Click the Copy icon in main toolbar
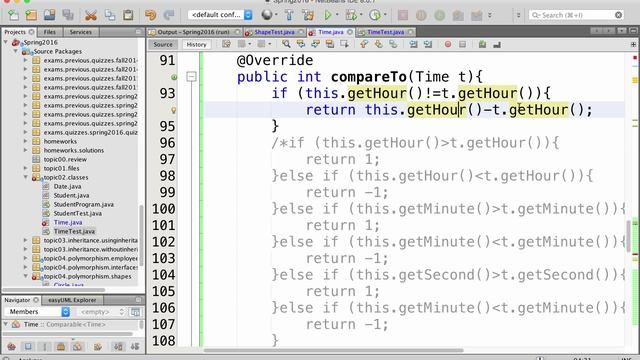This screenshot has height=360, width=640. (110, 16)
